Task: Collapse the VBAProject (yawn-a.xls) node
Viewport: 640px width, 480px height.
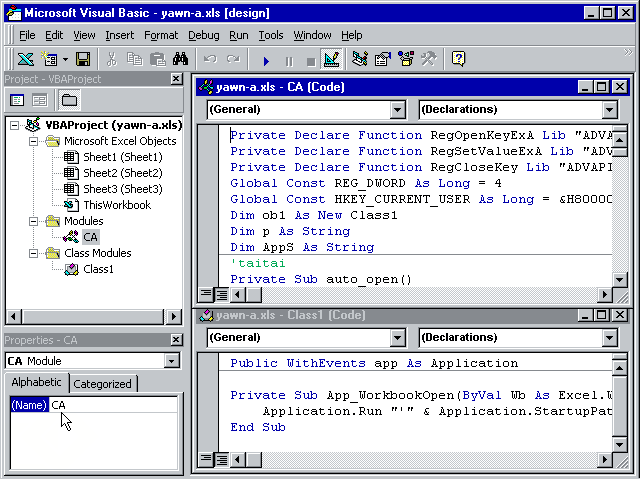Action: 14,125
